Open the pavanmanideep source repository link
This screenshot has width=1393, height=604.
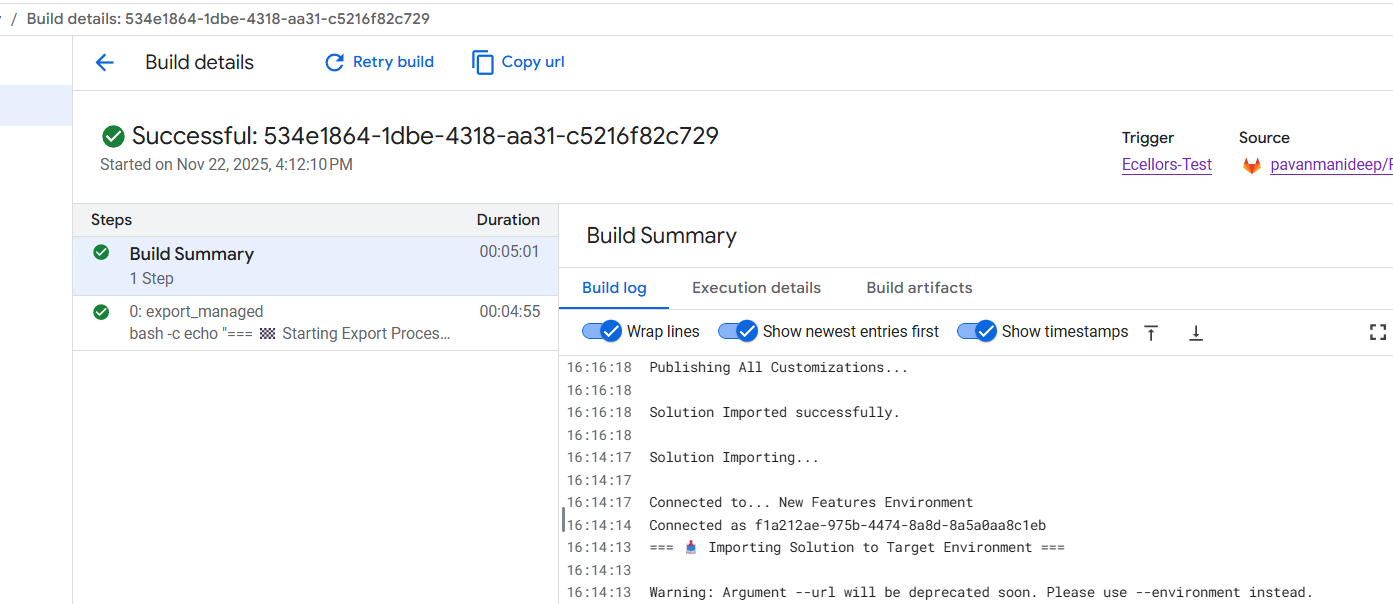(x=1330, y=165)
